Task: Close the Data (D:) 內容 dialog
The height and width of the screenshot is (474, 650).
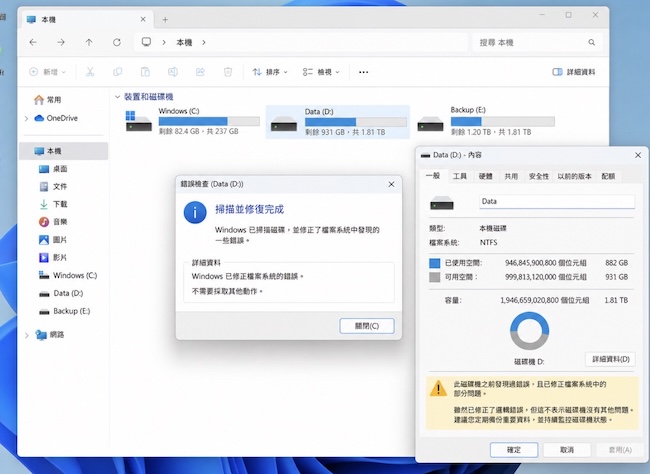Action: 638,155
